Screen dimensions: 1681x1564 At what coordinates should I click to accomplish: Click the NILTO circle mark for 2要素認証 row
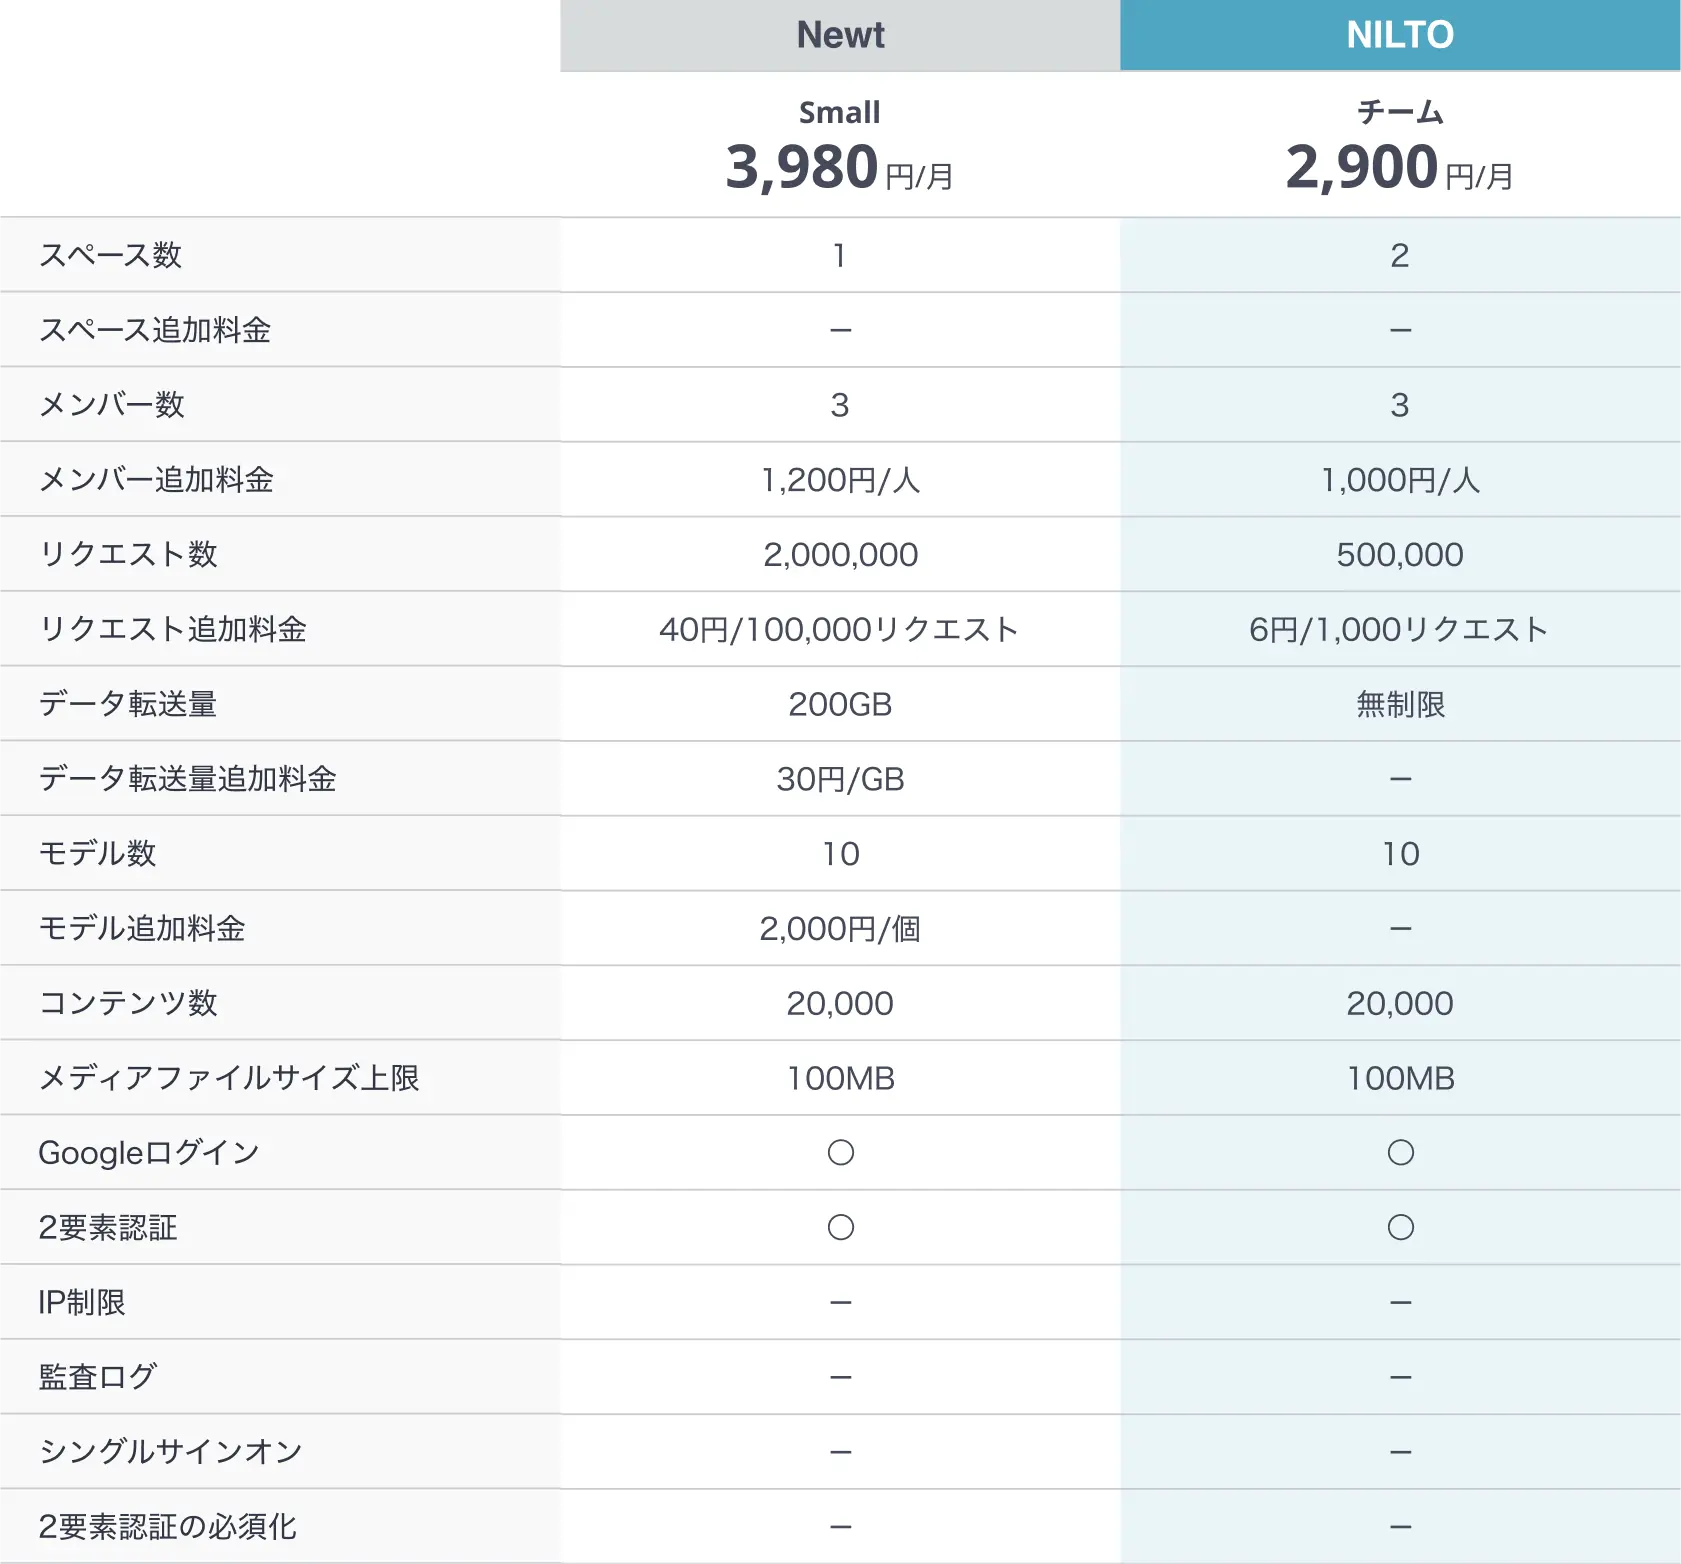(x=1400, y=1227)
